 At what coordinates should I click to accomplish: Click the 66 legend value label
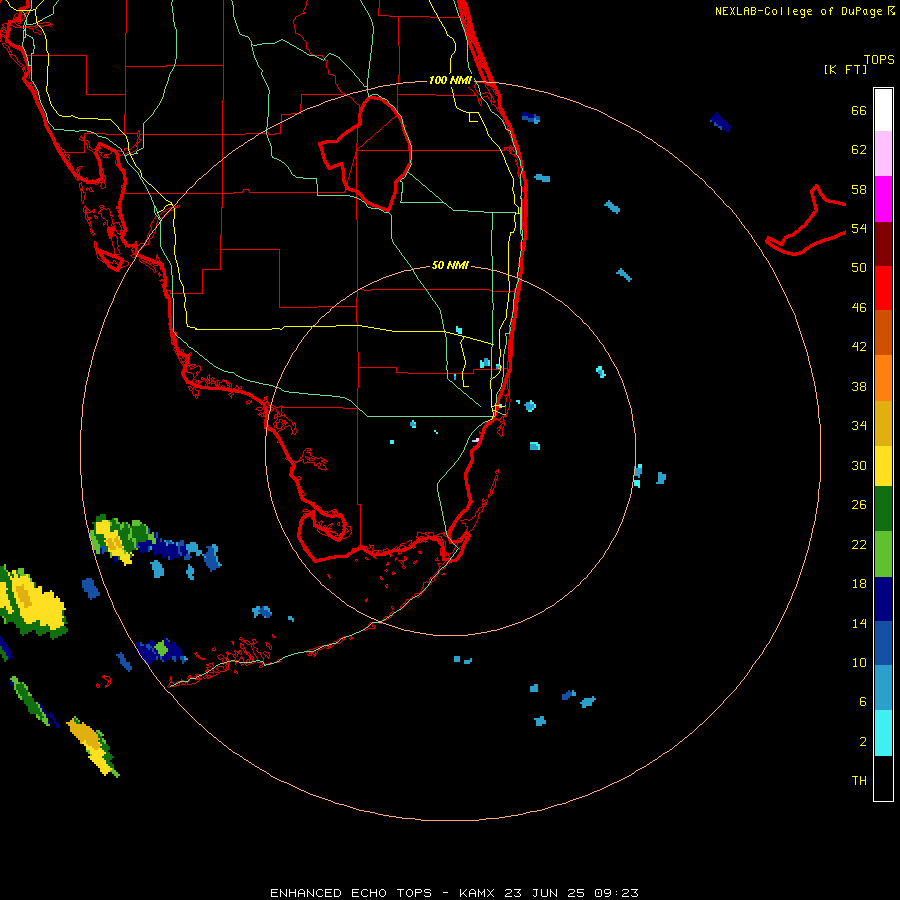(x=859, y=110)
